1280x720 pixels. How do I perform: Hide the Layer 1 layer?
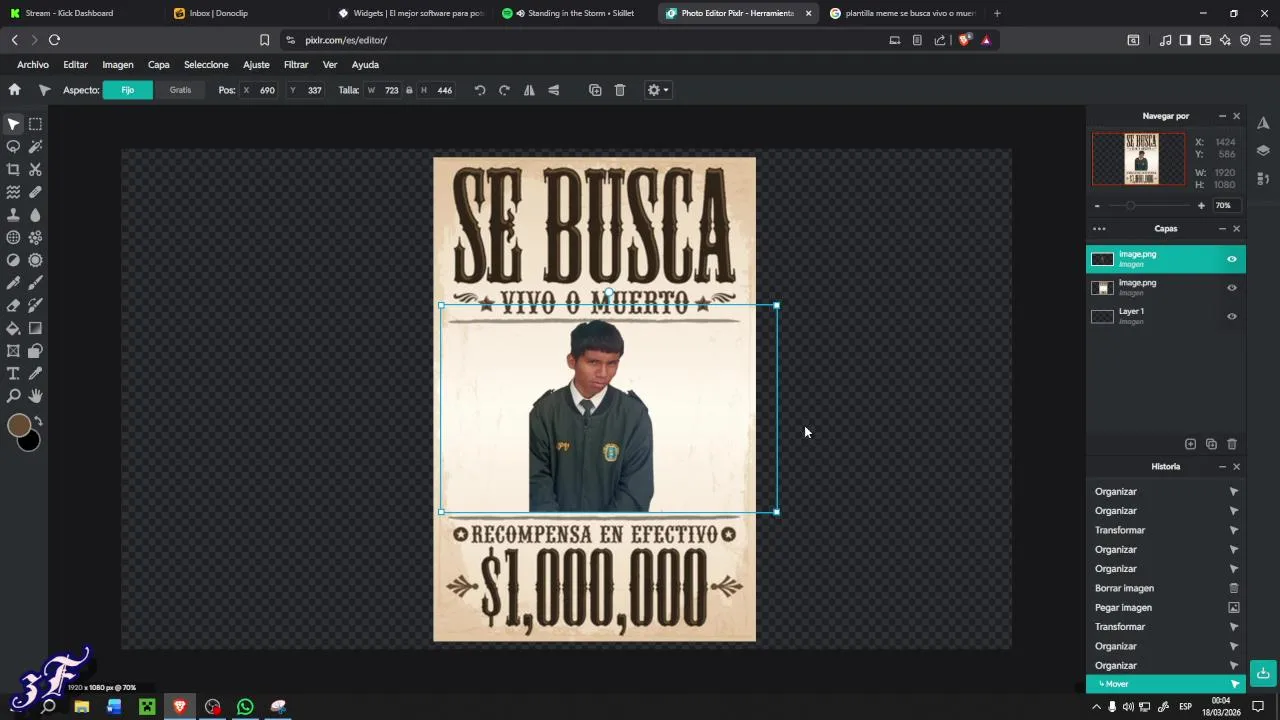1231,317
